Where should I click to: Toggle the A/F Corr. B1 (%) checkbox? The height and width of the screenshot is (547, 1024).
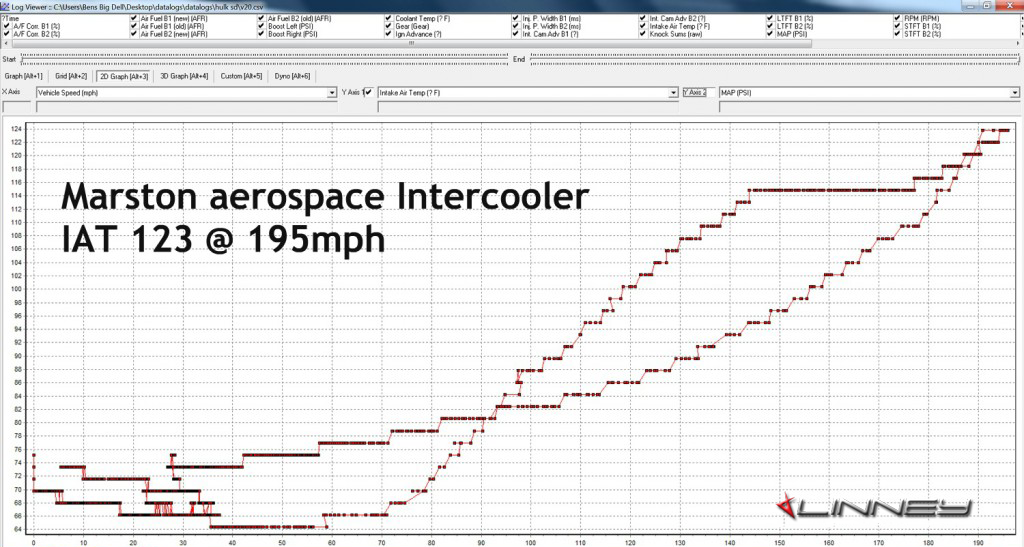click(x=7, y=27)
